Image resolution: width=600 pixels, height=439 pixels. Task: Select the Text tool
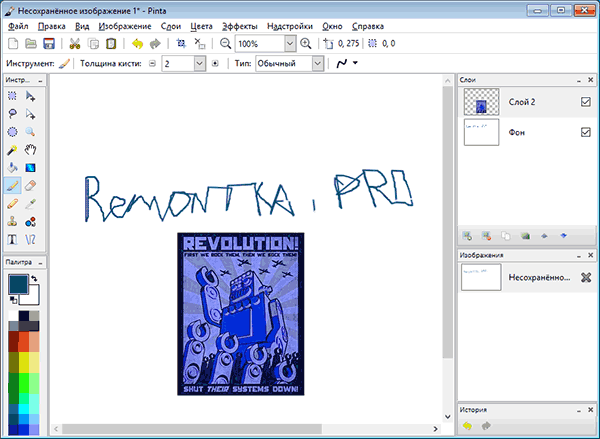[12, 240]
